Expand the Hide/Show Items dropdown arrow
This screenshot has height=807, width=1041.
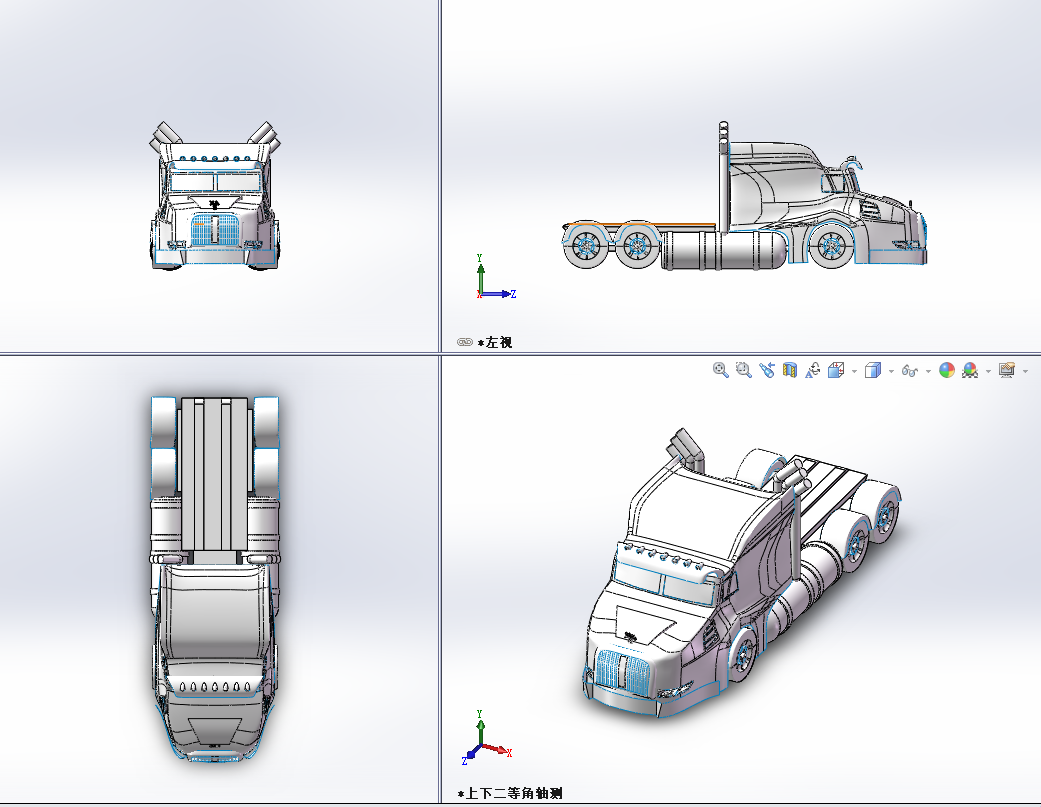tap(928, 371)
